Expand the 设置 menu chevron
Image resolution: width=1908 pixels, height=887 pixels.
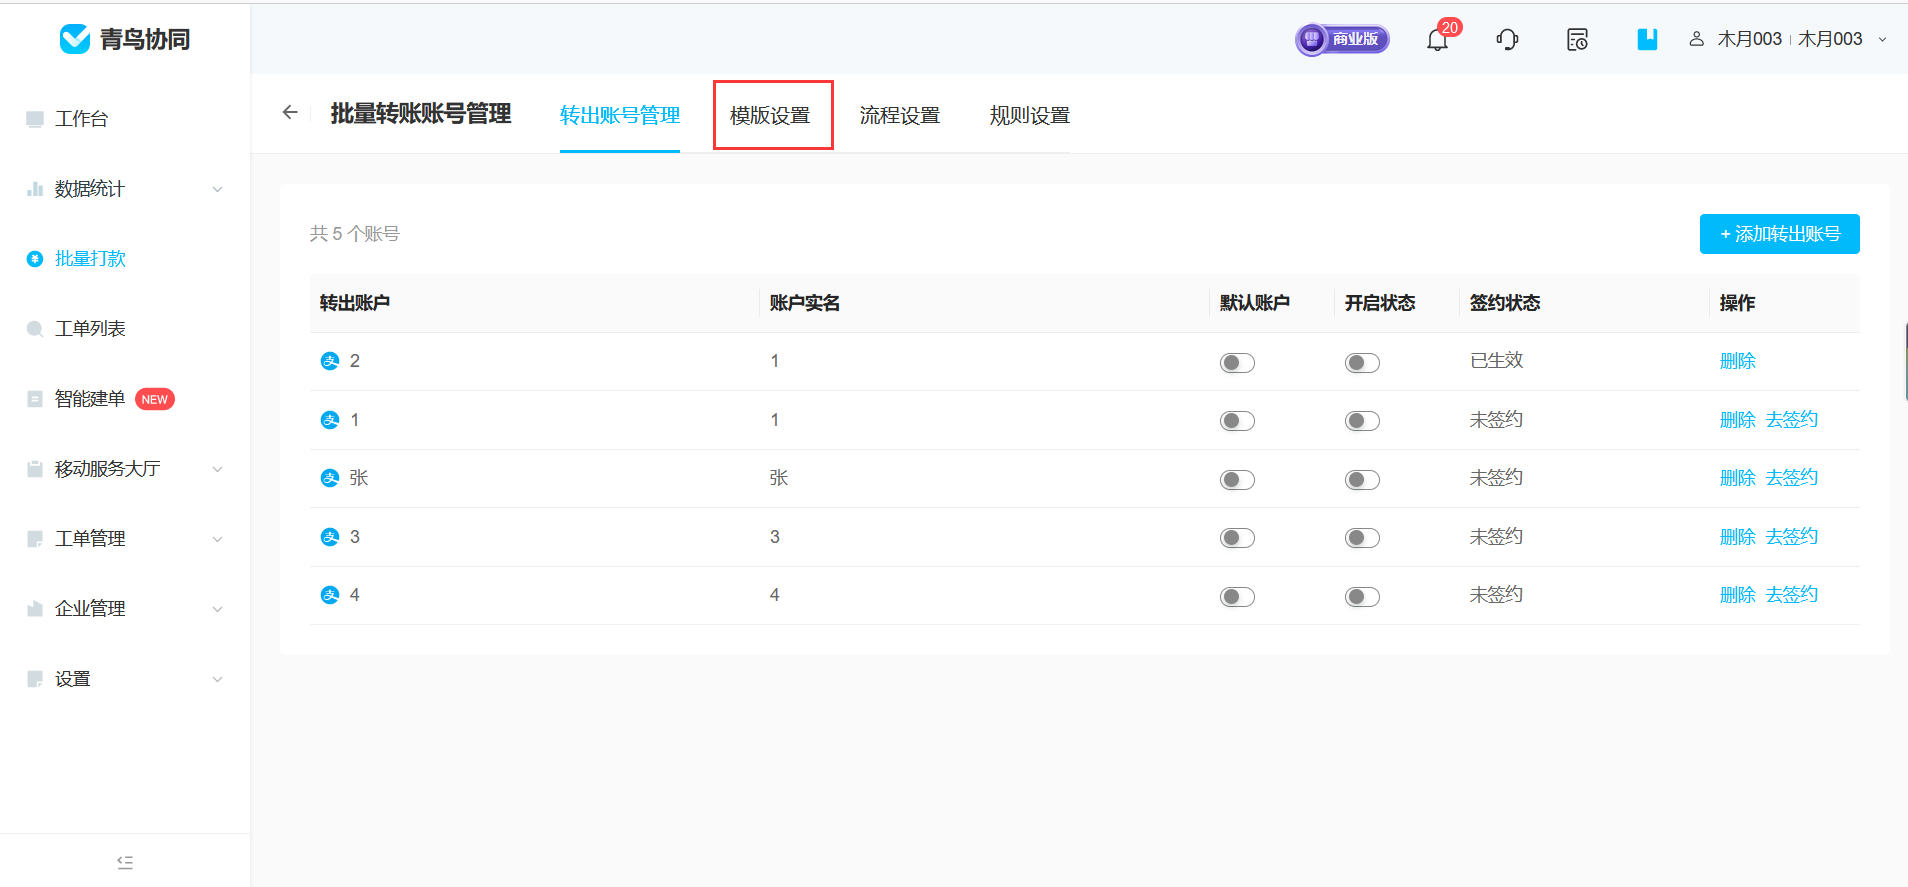click(217, 679)
